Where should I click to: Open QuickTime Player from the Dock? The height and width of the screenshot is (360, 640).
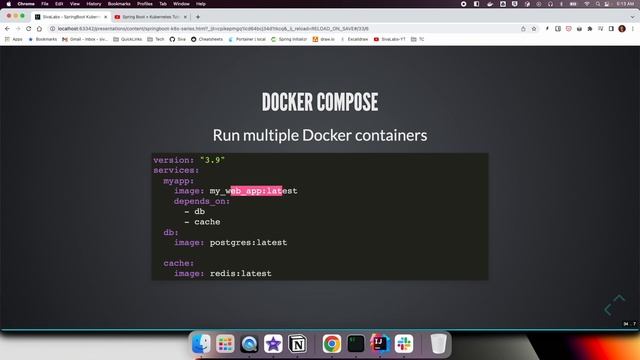click(x=249, y=344)
